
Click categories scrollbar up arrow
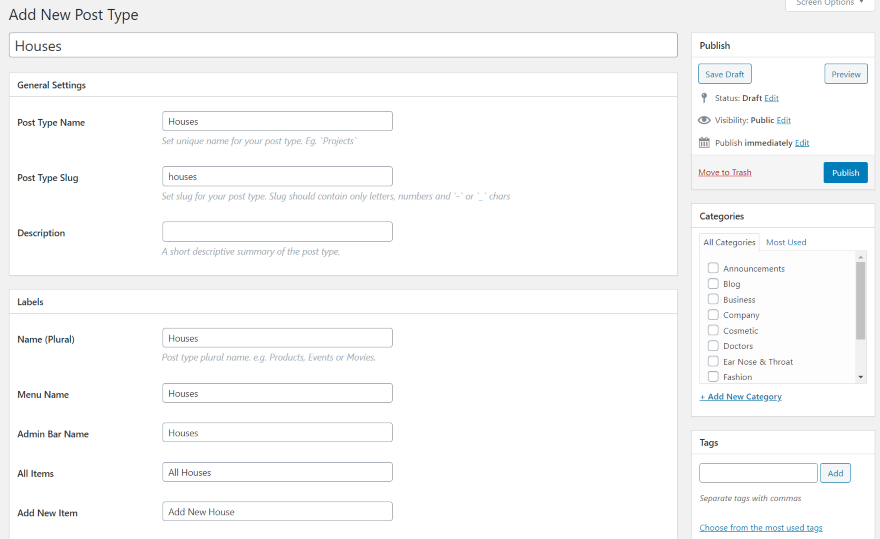coord(860,257)
